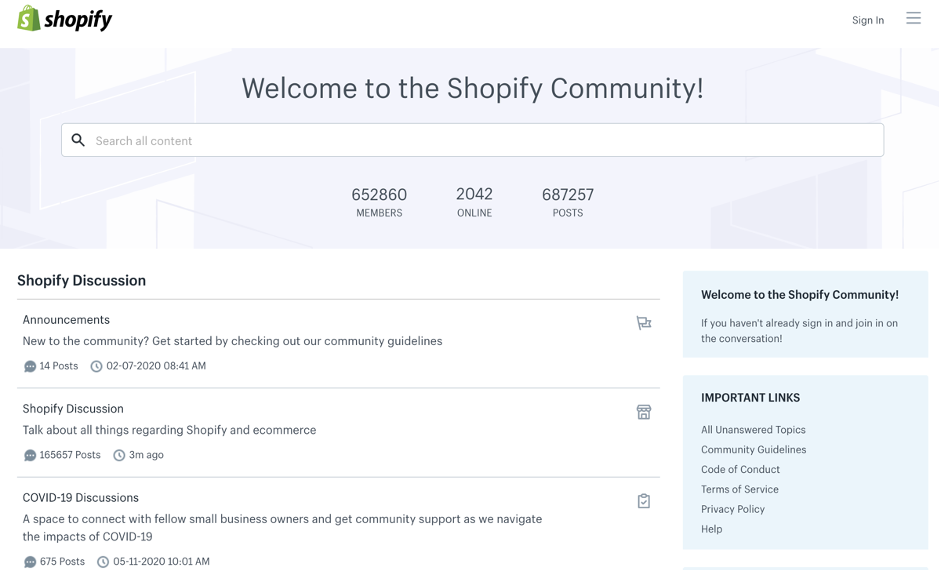The height and width of the screenshot is (570, 939).
Task: Click the clock icon beside 3m ago
Action: click(x=119, y=456)
